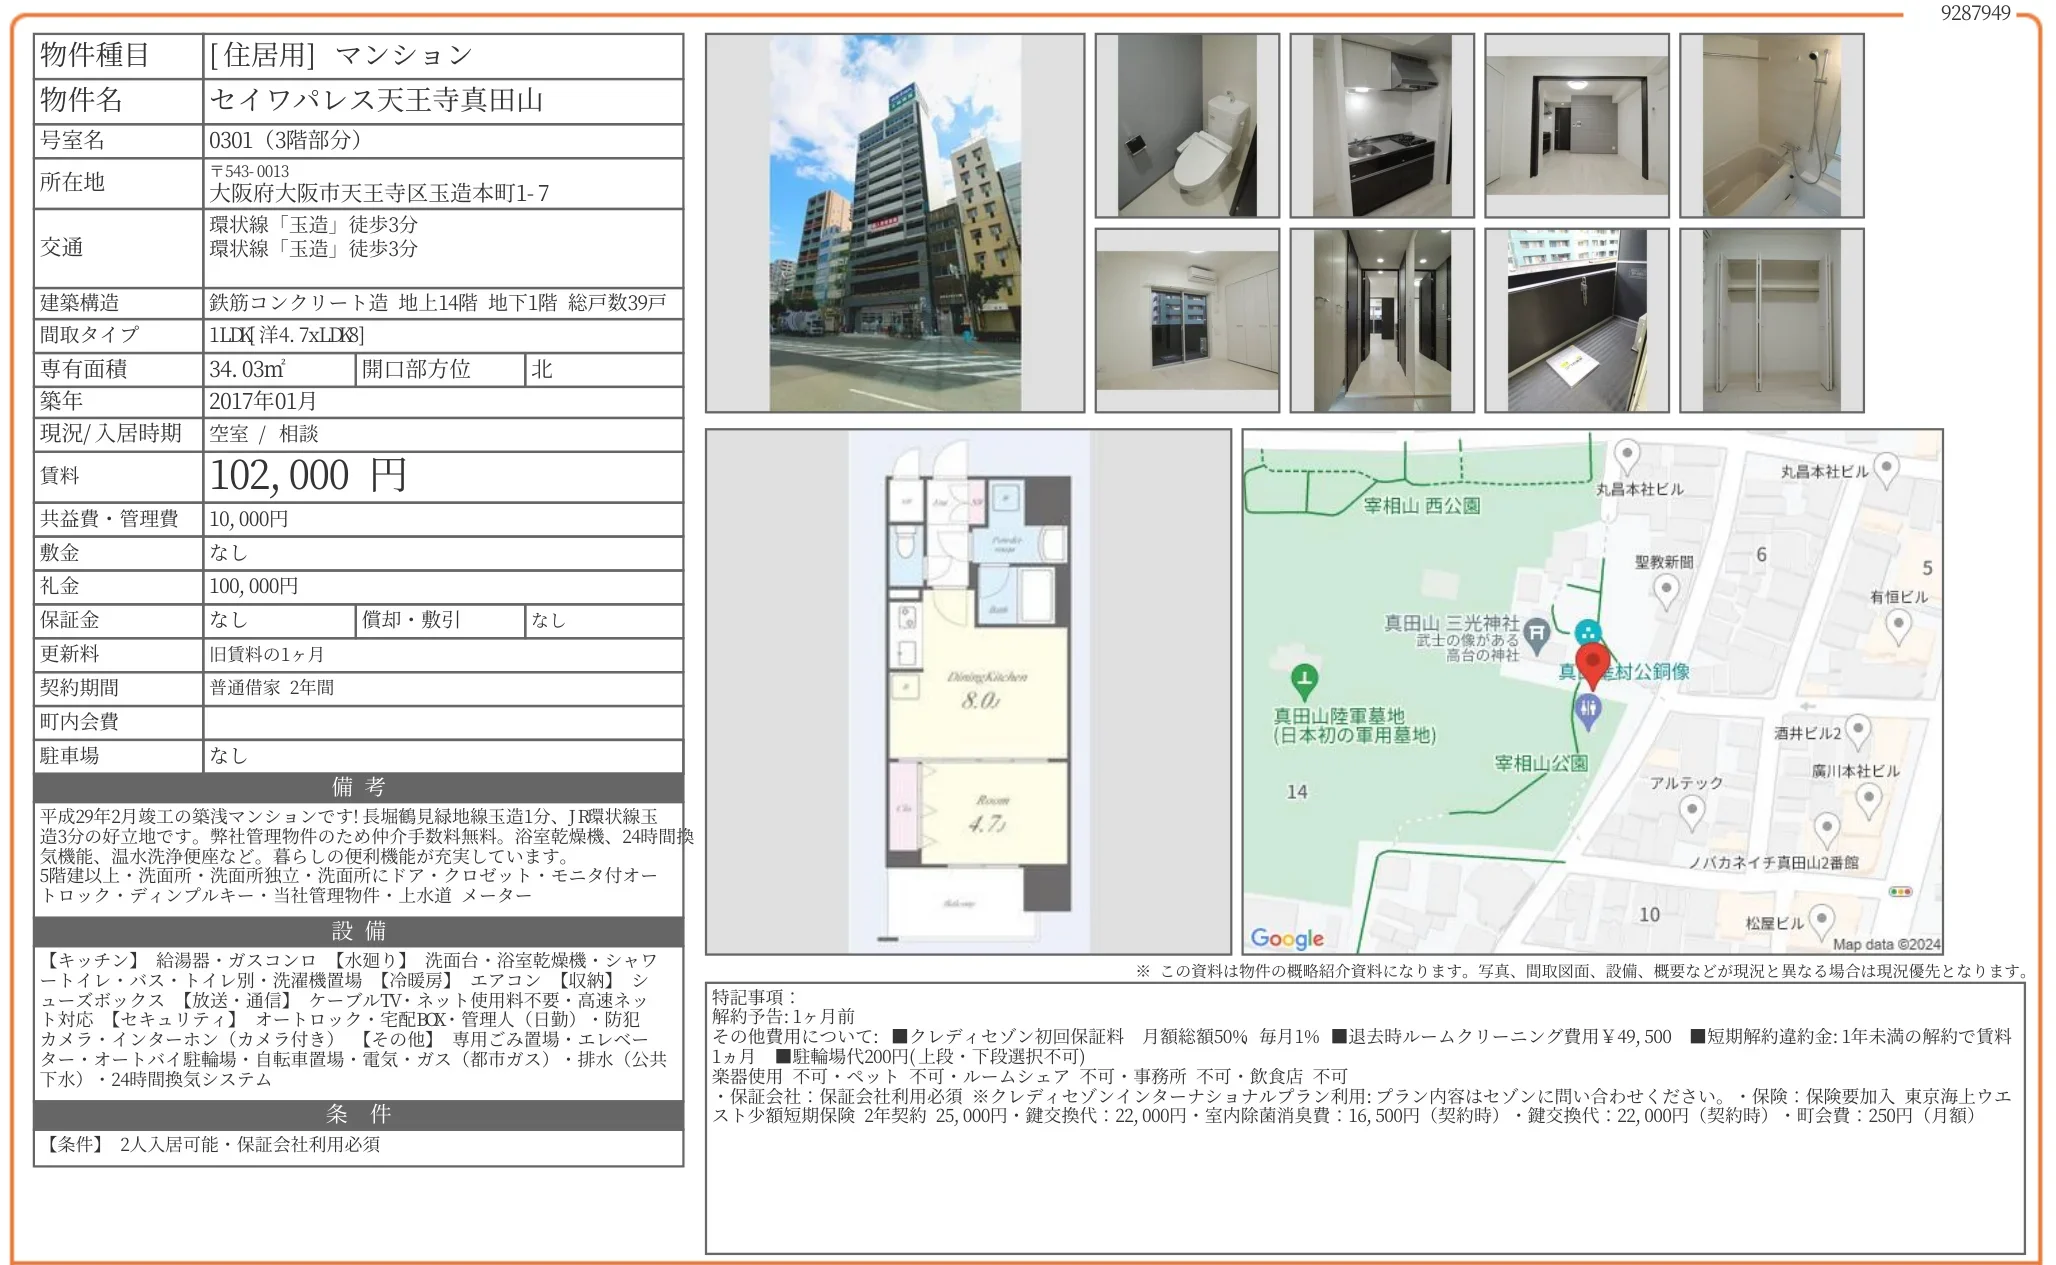Click the Google logo on map
The width and height of the screenshot is (2056, 1265).
(1287, 938)
